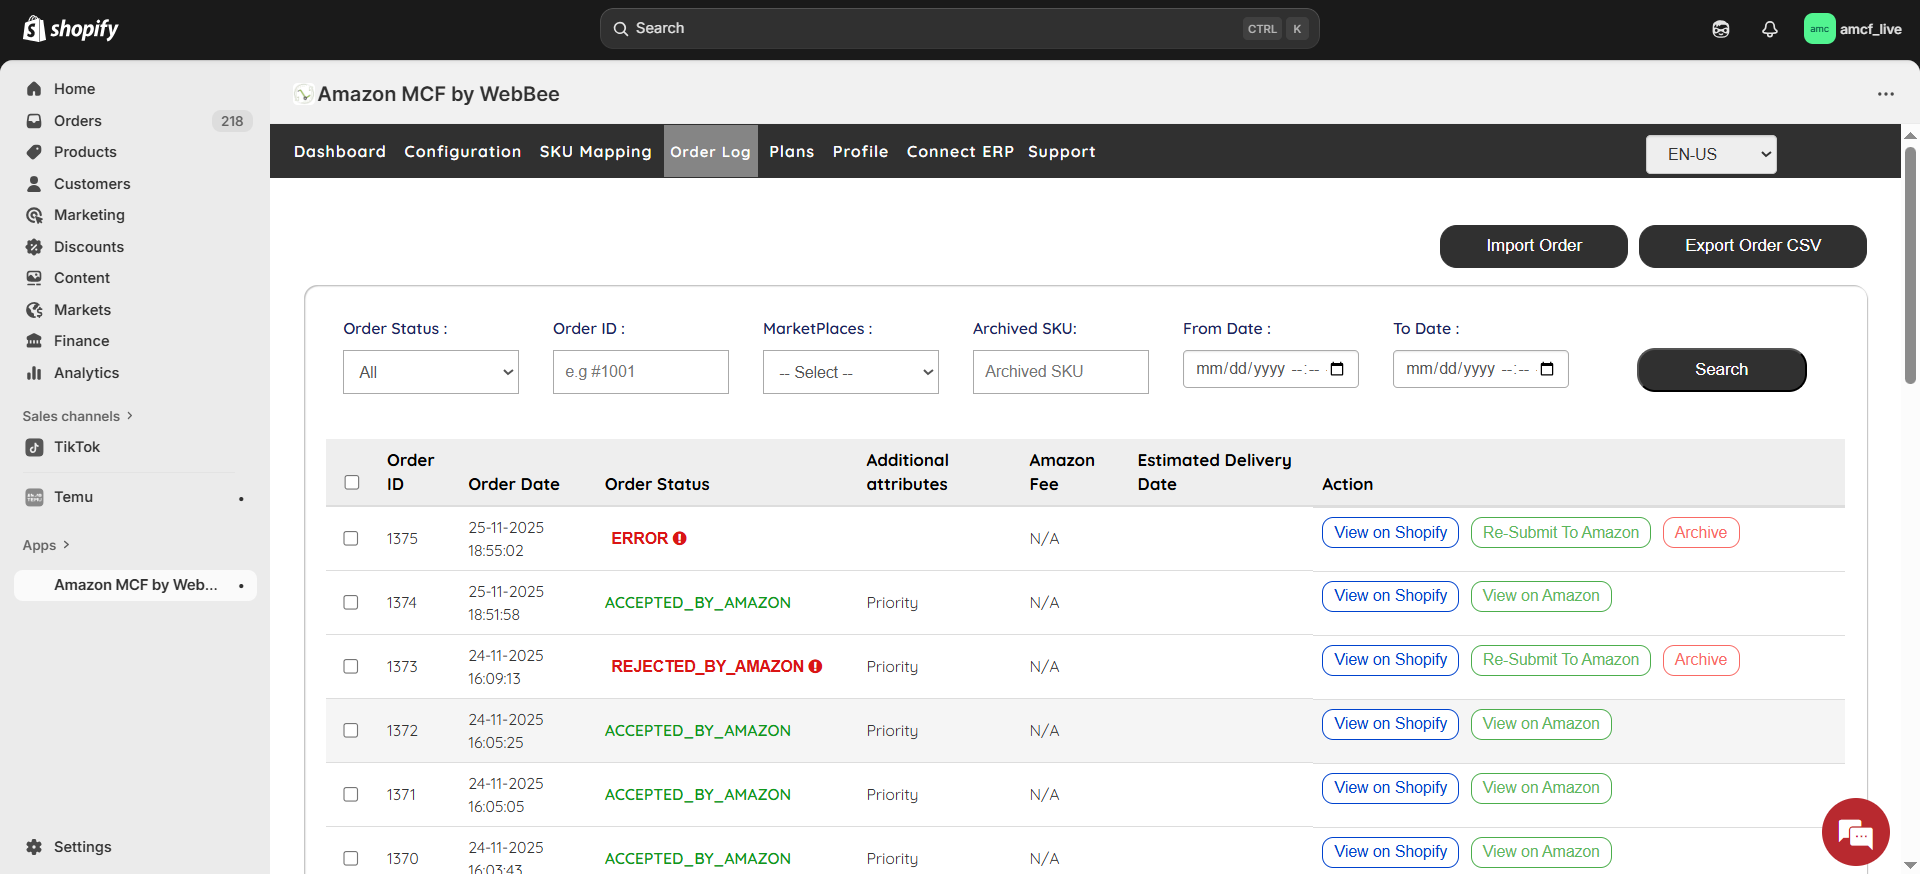1920x874 pixels.
Task: Click the notifications bell icon
Action: pyautogui.click(x=1769, y=29)
